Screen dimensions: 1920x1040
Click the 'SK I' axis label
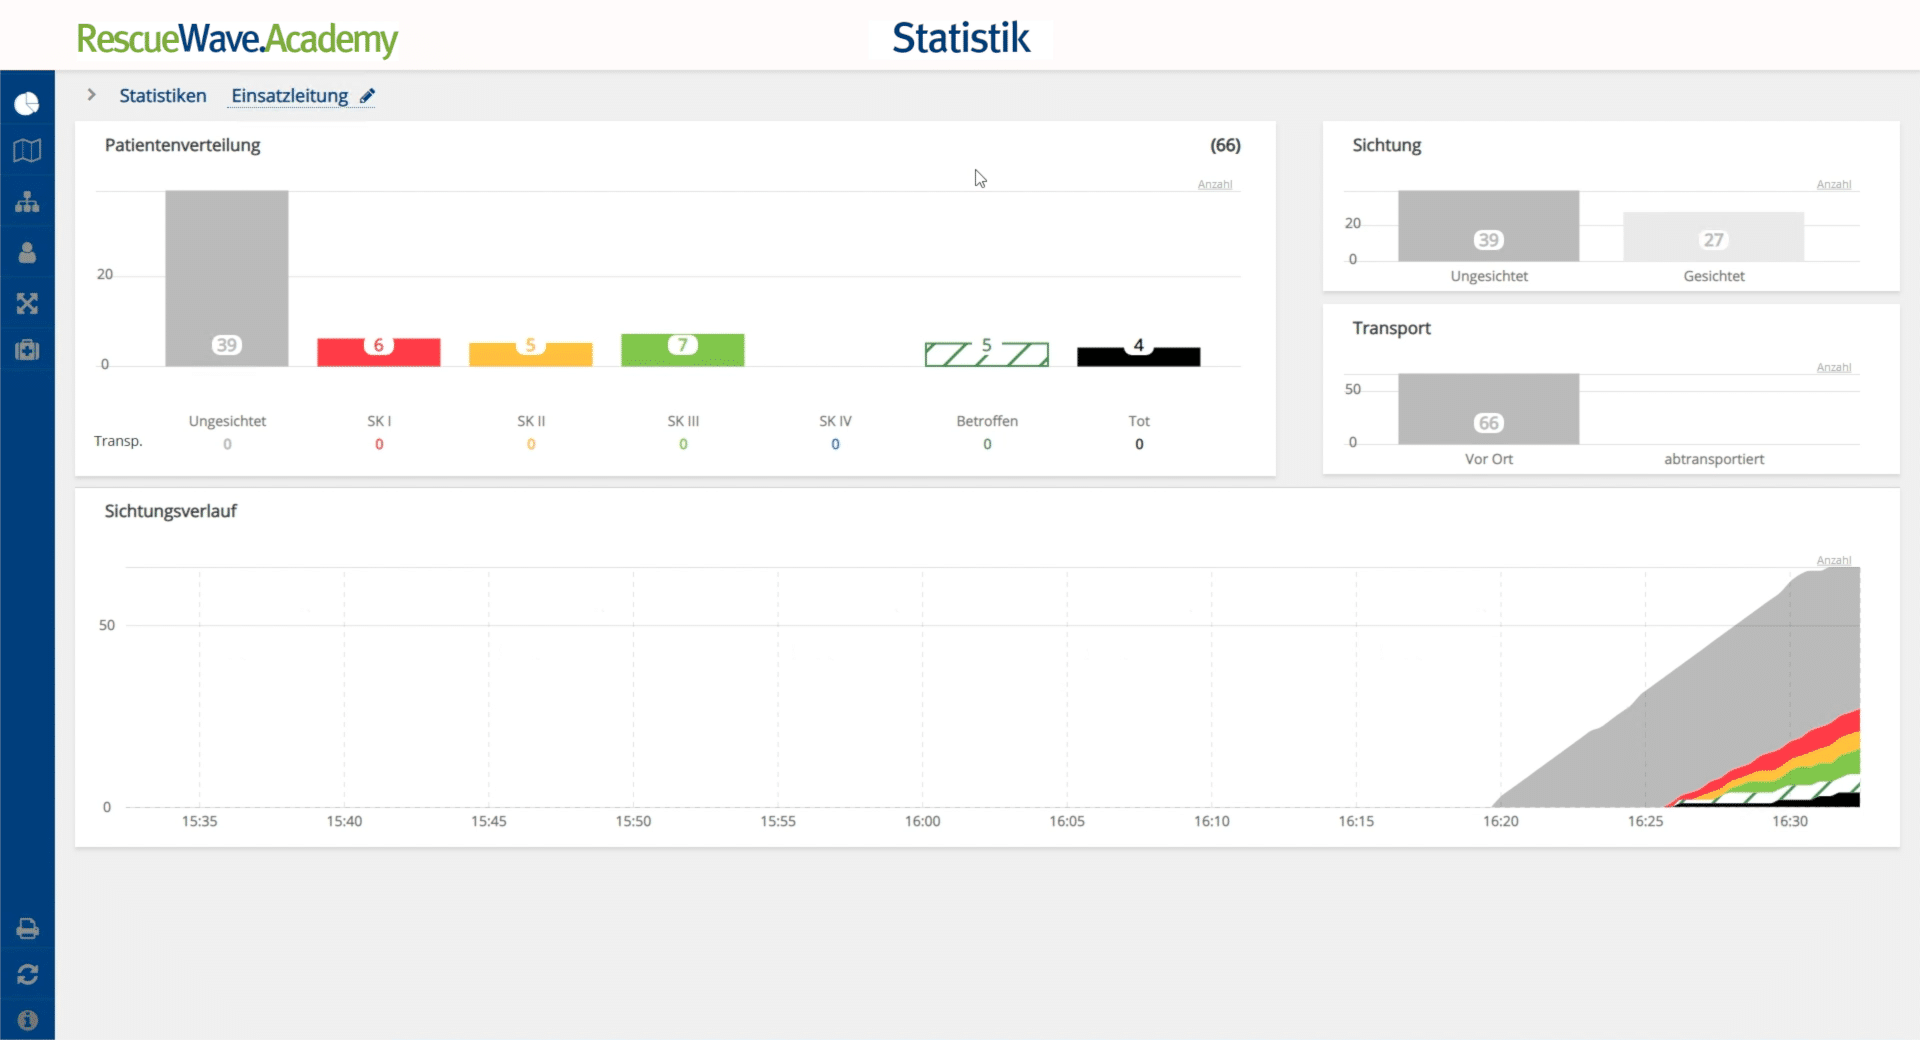pyautogui.click(x=379, y=421)
